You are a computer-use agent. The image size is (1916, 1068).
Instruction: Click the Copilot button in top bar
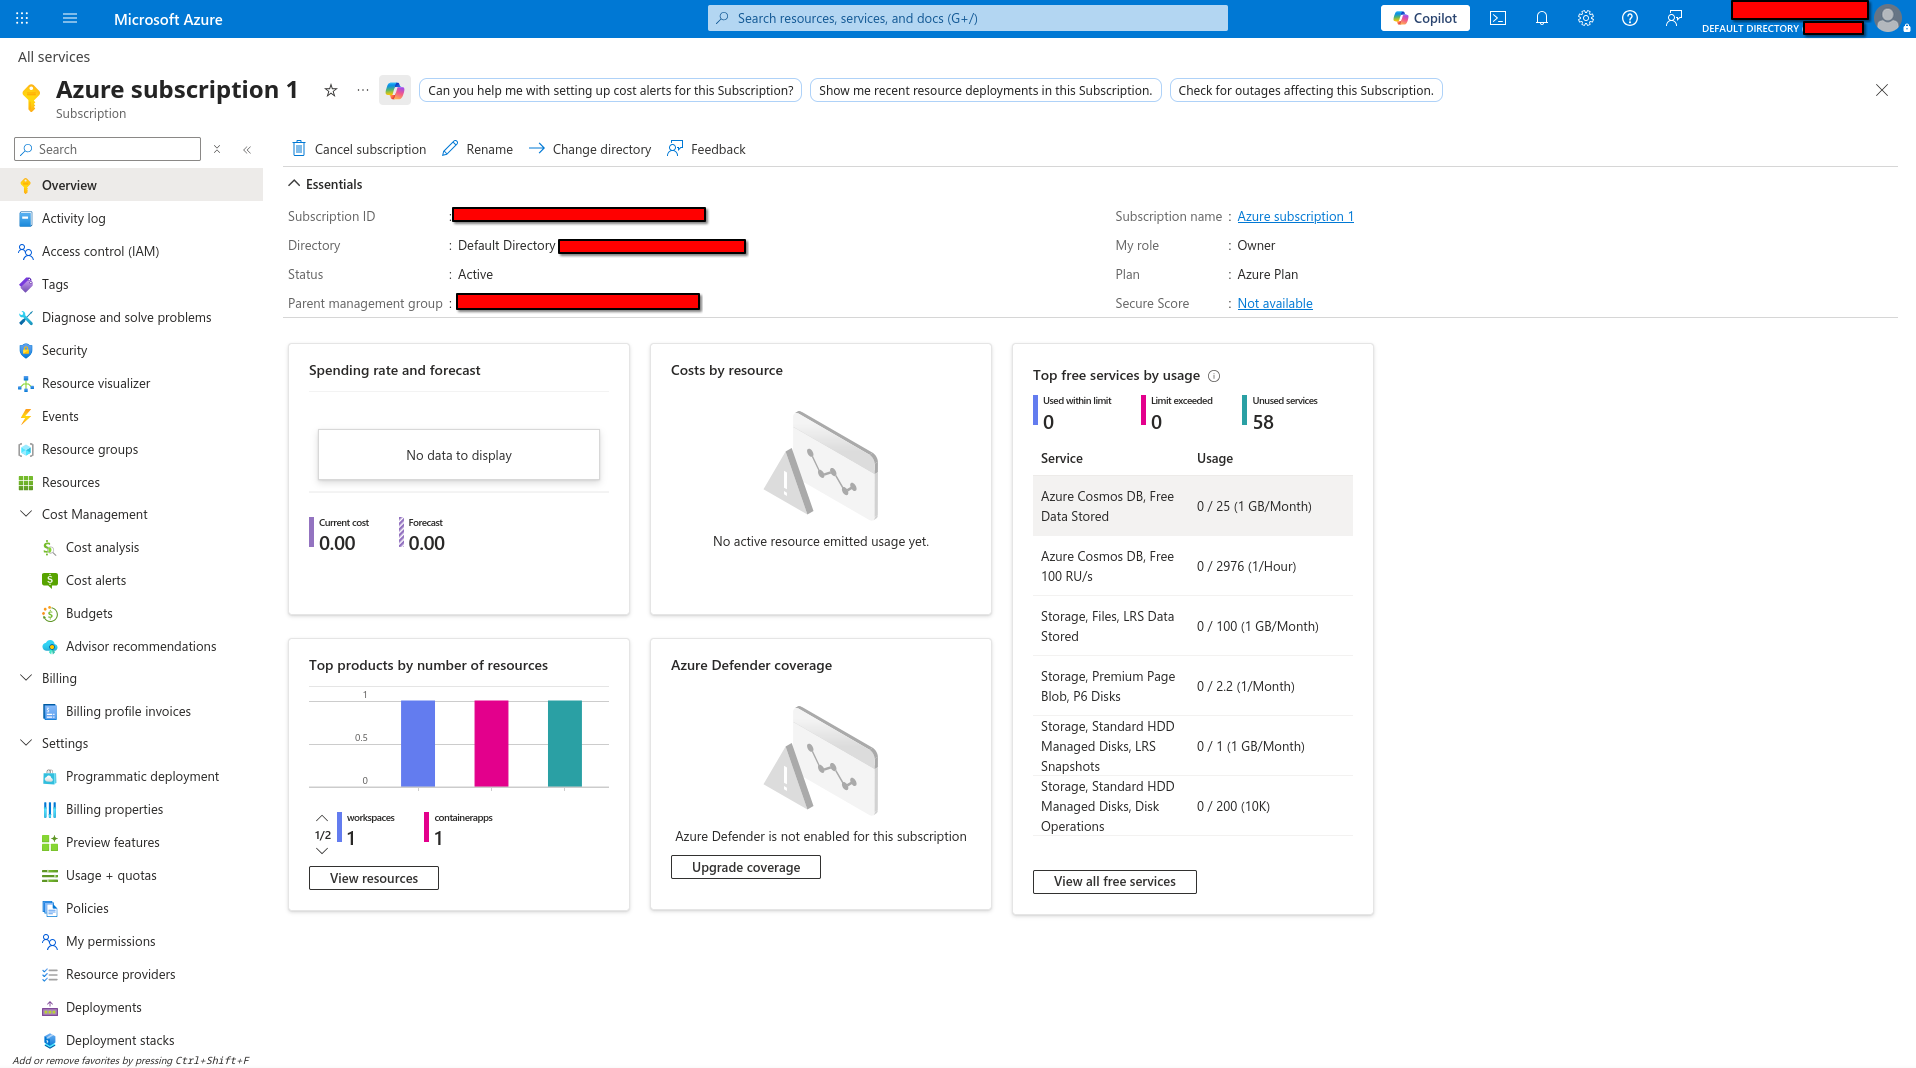pos(1425,18)
